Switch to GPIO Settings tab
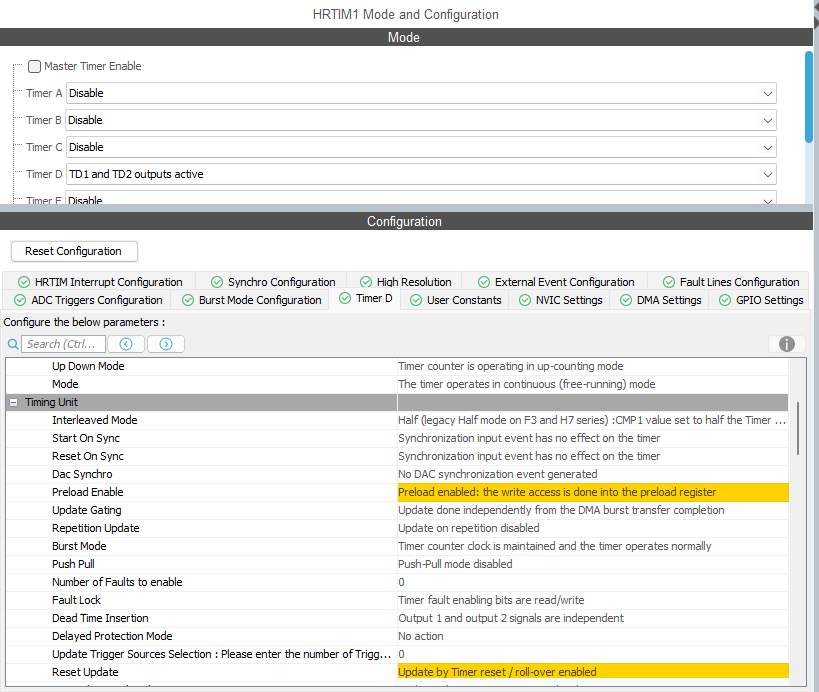 pyautogui.click(x=760, y=300)
